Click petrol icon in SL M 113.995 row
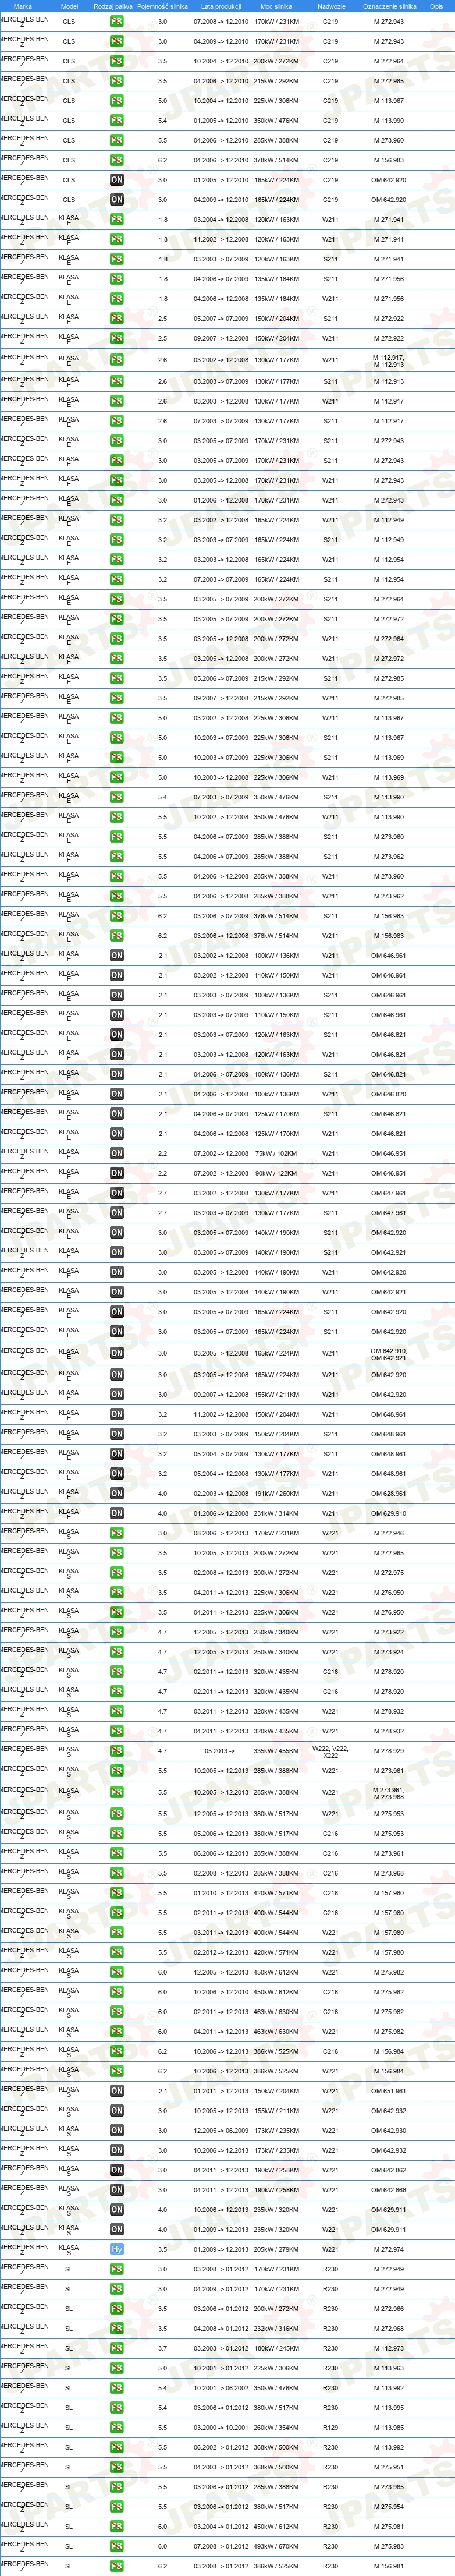This screenshot has height=2576, width=455. [x=117, y=2408]
